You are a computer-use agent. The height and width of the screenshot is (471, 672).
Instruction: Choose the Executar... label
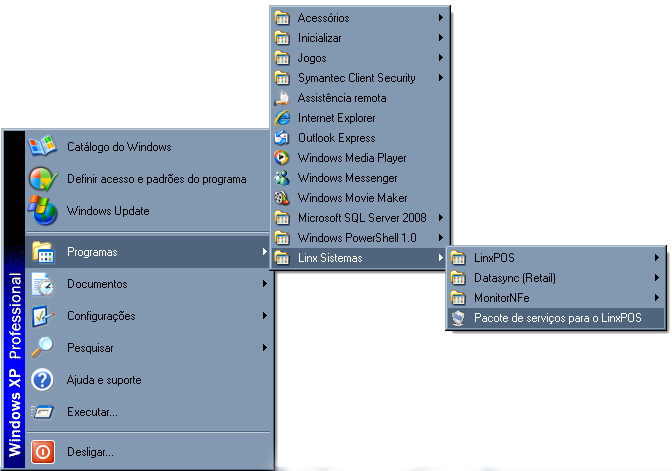pos(92,412)
